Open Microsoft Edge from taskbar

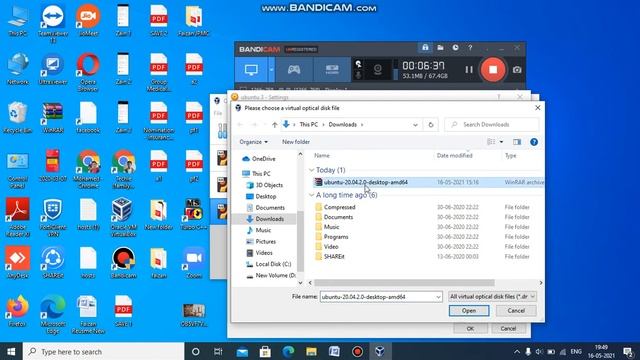[x=288, y=351]
